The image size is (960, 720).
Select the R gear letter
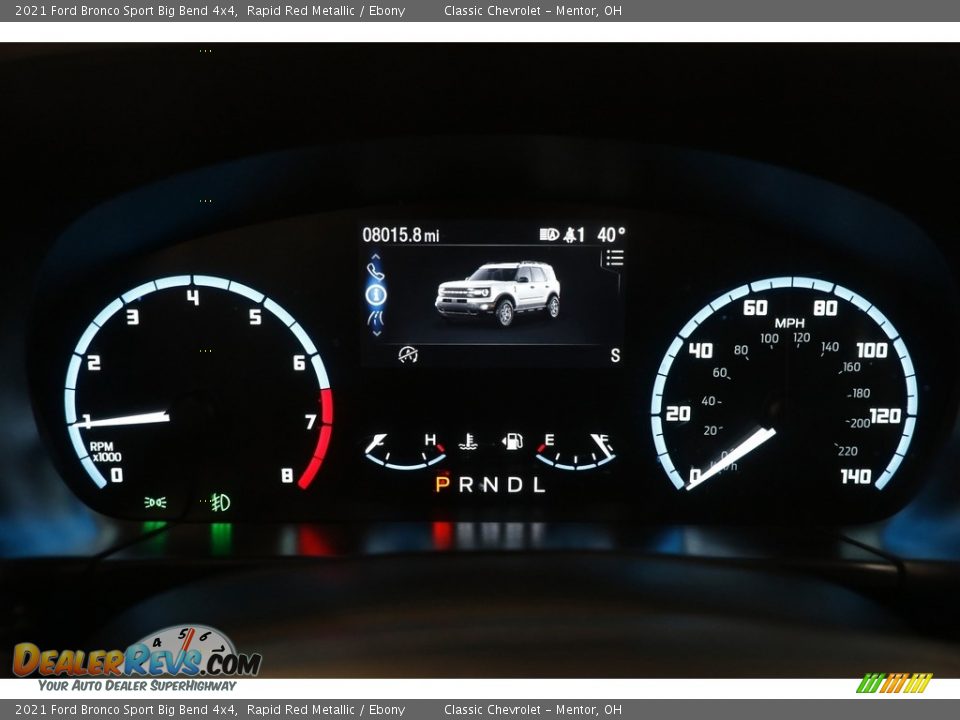click(x=466, y=485)
